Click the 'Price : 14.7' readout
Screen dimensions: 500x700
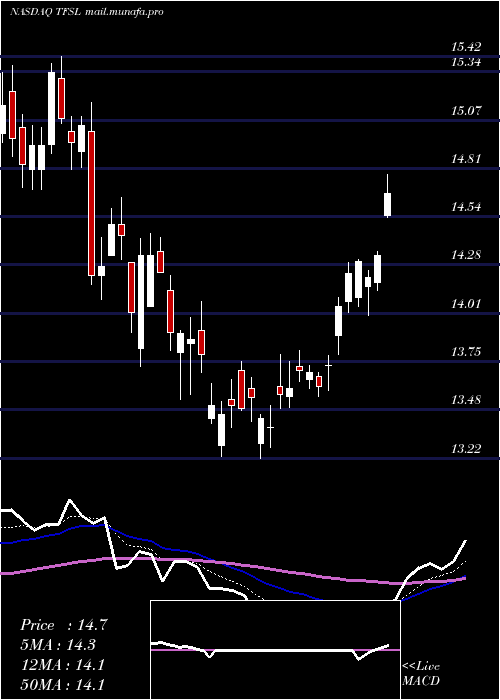63,625
